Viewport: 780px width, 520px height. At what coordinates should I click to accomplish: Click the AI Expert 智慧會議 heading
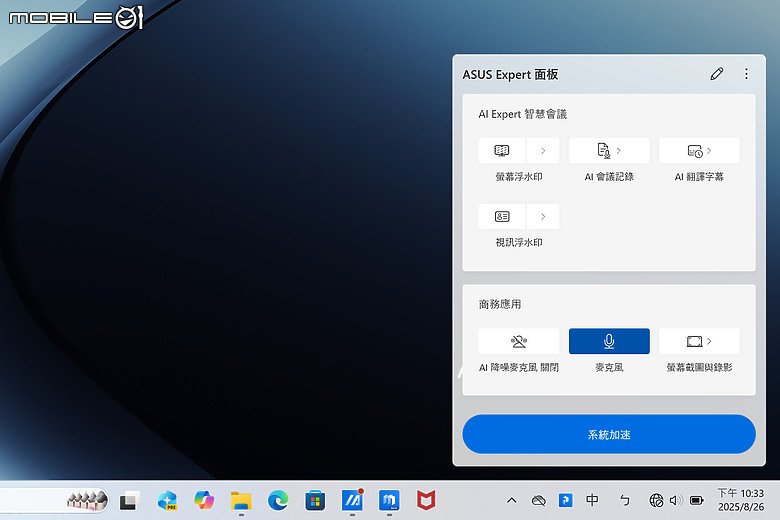(523, 114)
